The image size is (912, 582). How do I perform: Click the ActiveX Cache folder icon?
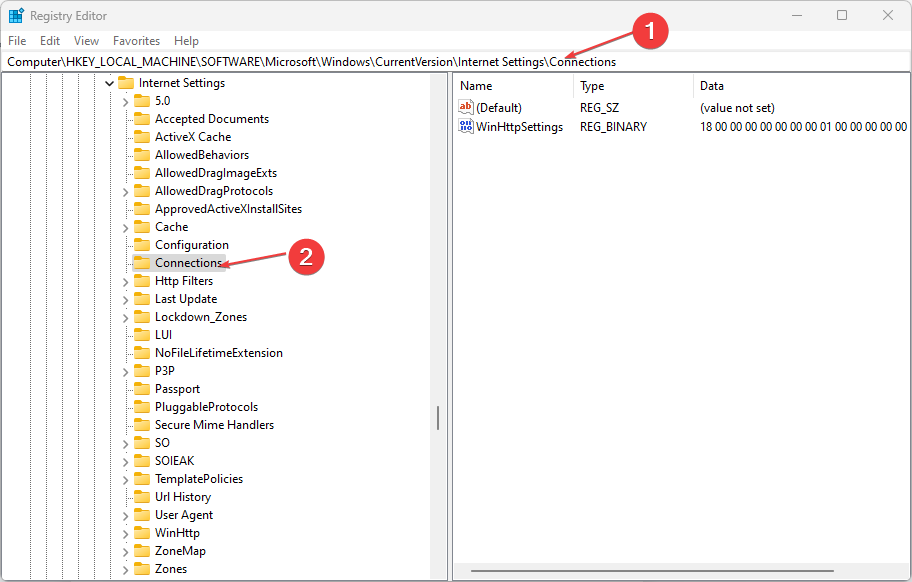pyautogui.click(x=142, y=137)
